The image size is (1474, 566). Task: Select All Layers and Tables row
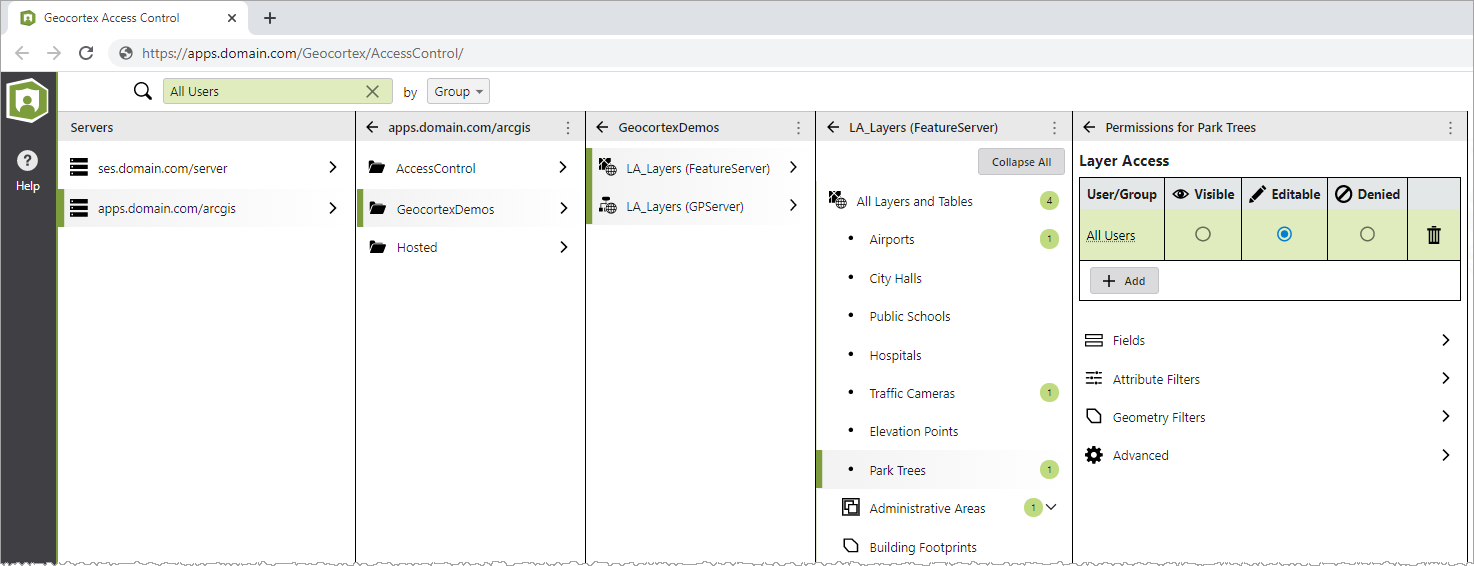[x=944, y=201]
